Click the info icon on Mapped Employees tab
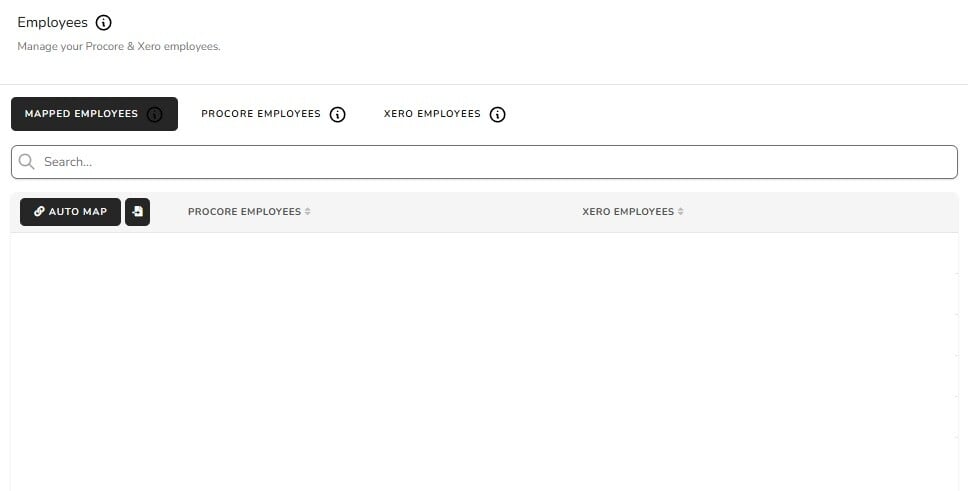The width and height of the screenshot is (968, 491). pyautogui.click(x=154, y=114)
